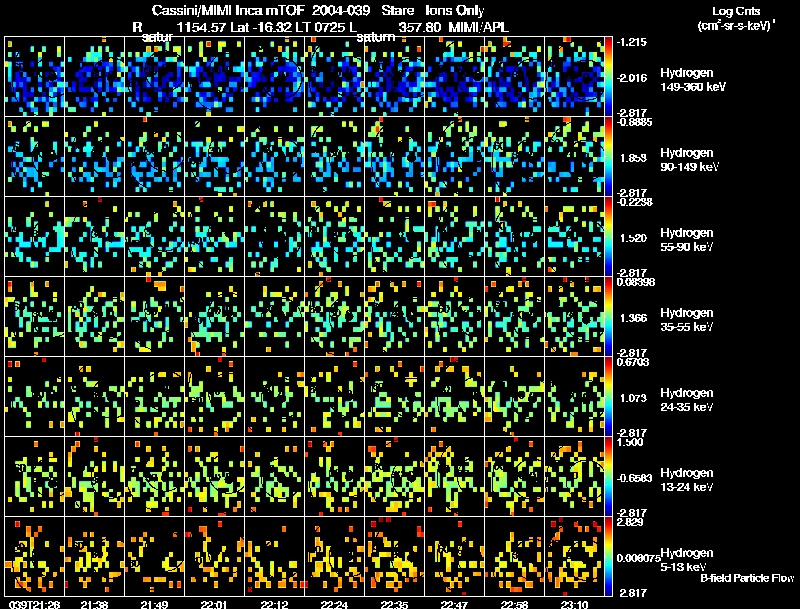This screenshot has height=609, width=800.
Task: Click the -1.215 colorbar maximum value
Action: click(632, 42)
